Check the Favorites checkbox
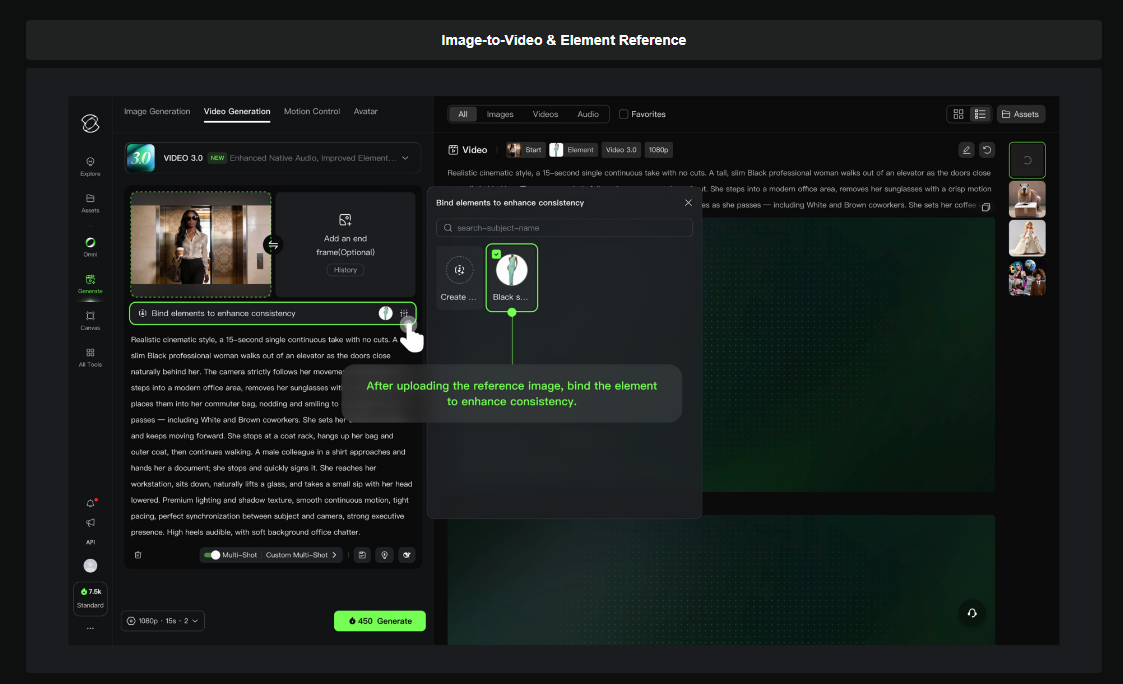The width and height of the screenshot is (1123, 684). (621, 113)
